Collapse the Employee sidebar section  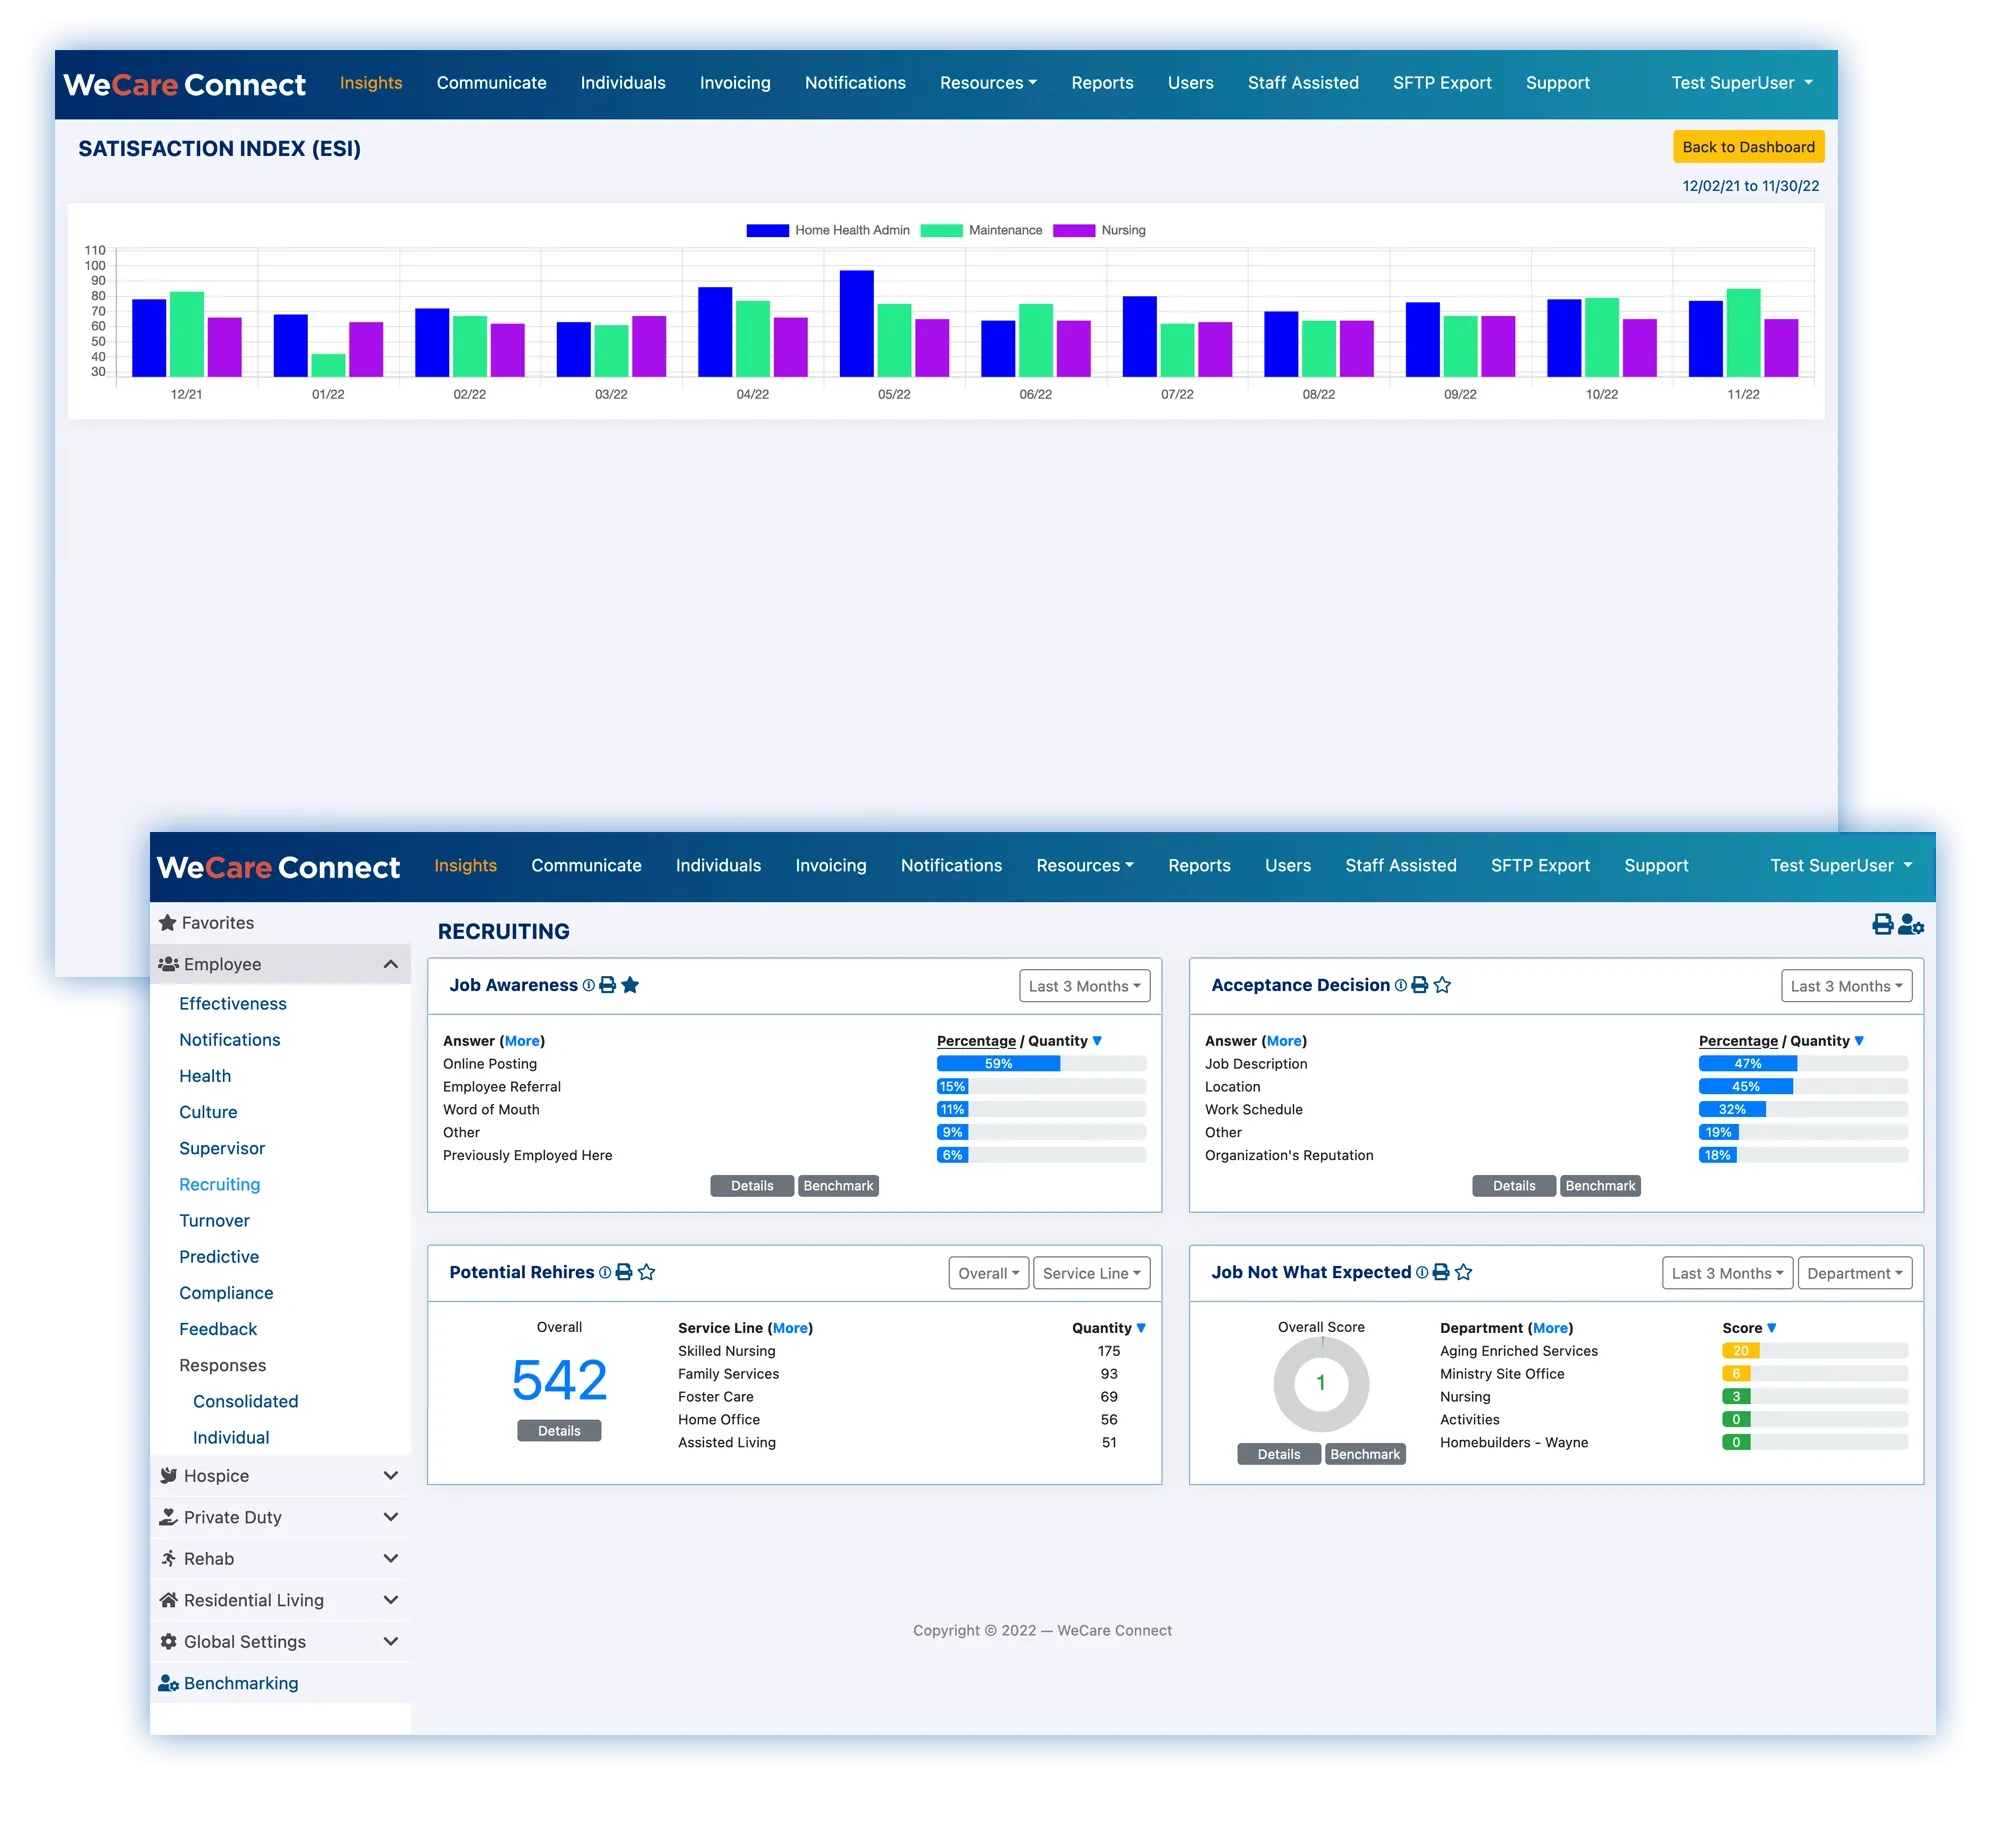[390, 964]
